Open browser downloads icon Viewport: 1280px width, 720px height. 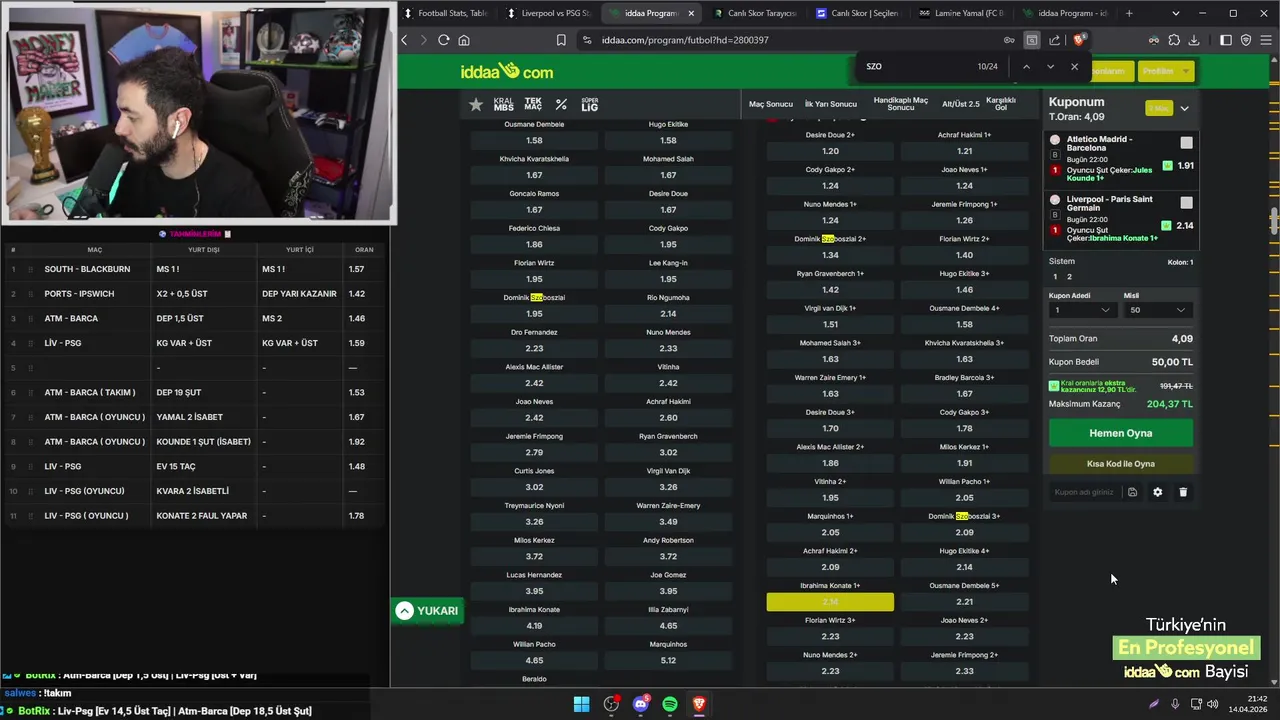pos(1194,40)
